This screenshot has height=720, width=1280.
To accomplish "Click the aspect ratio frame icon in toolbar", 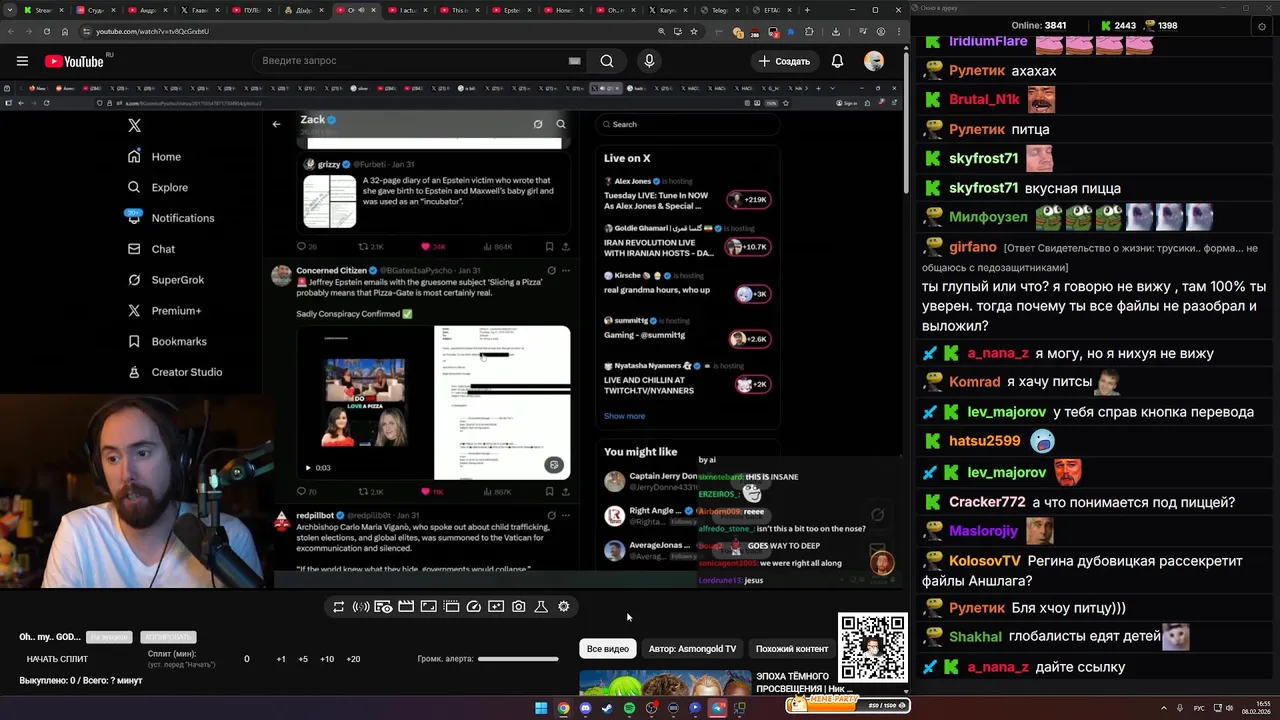I will (x=428, y=606).
